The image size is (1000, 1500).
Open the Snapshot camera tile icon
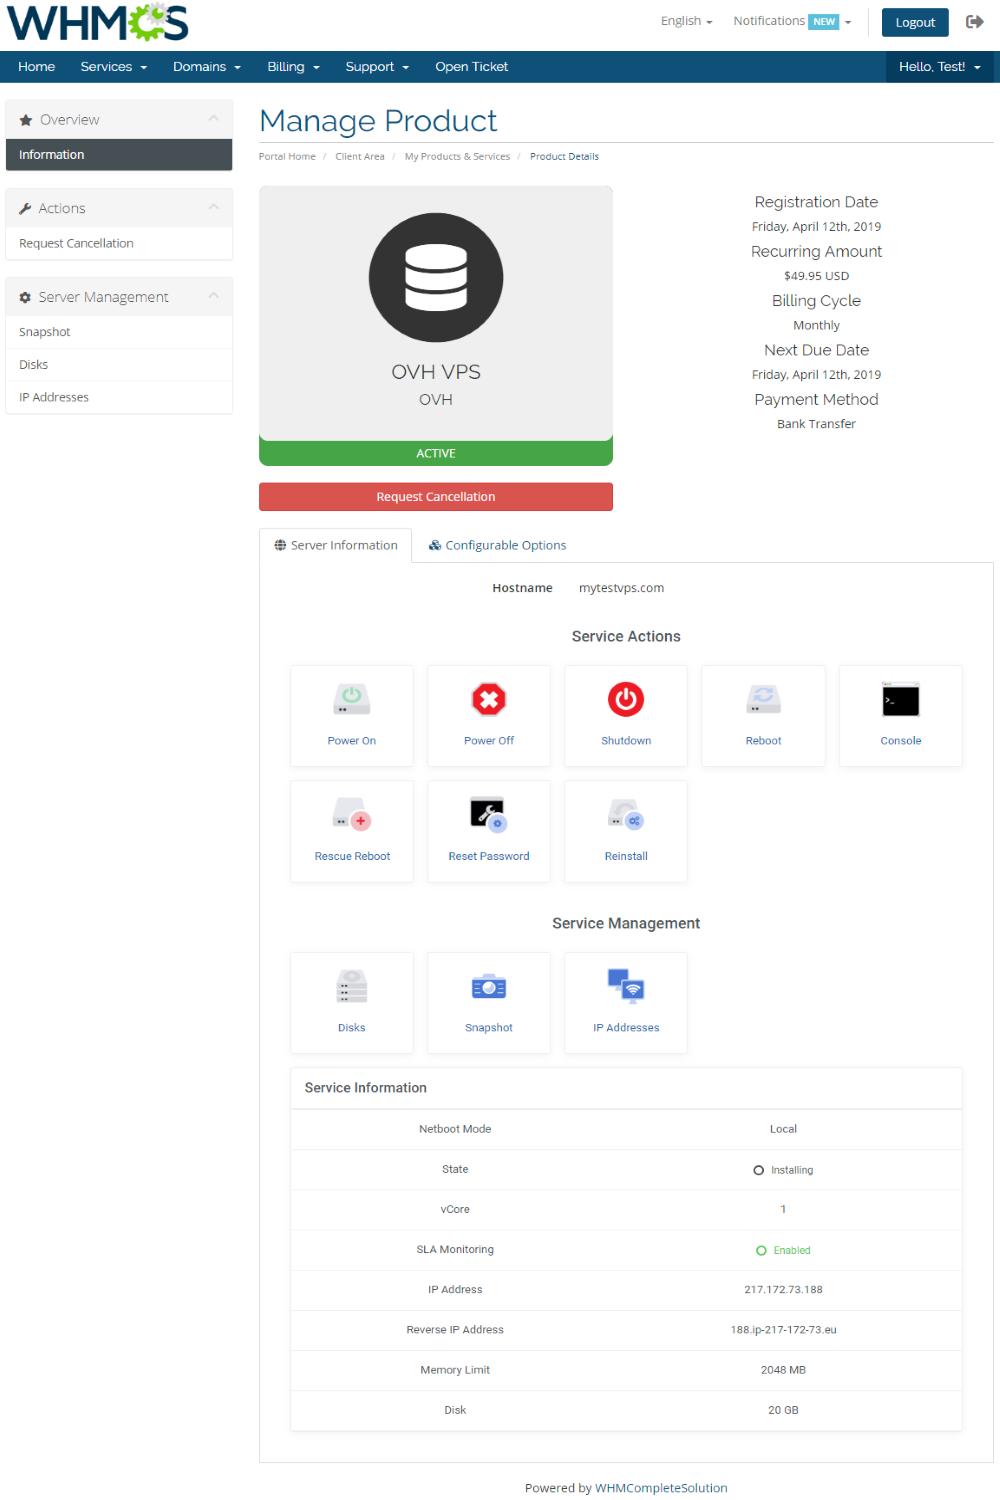pos(489,987)
